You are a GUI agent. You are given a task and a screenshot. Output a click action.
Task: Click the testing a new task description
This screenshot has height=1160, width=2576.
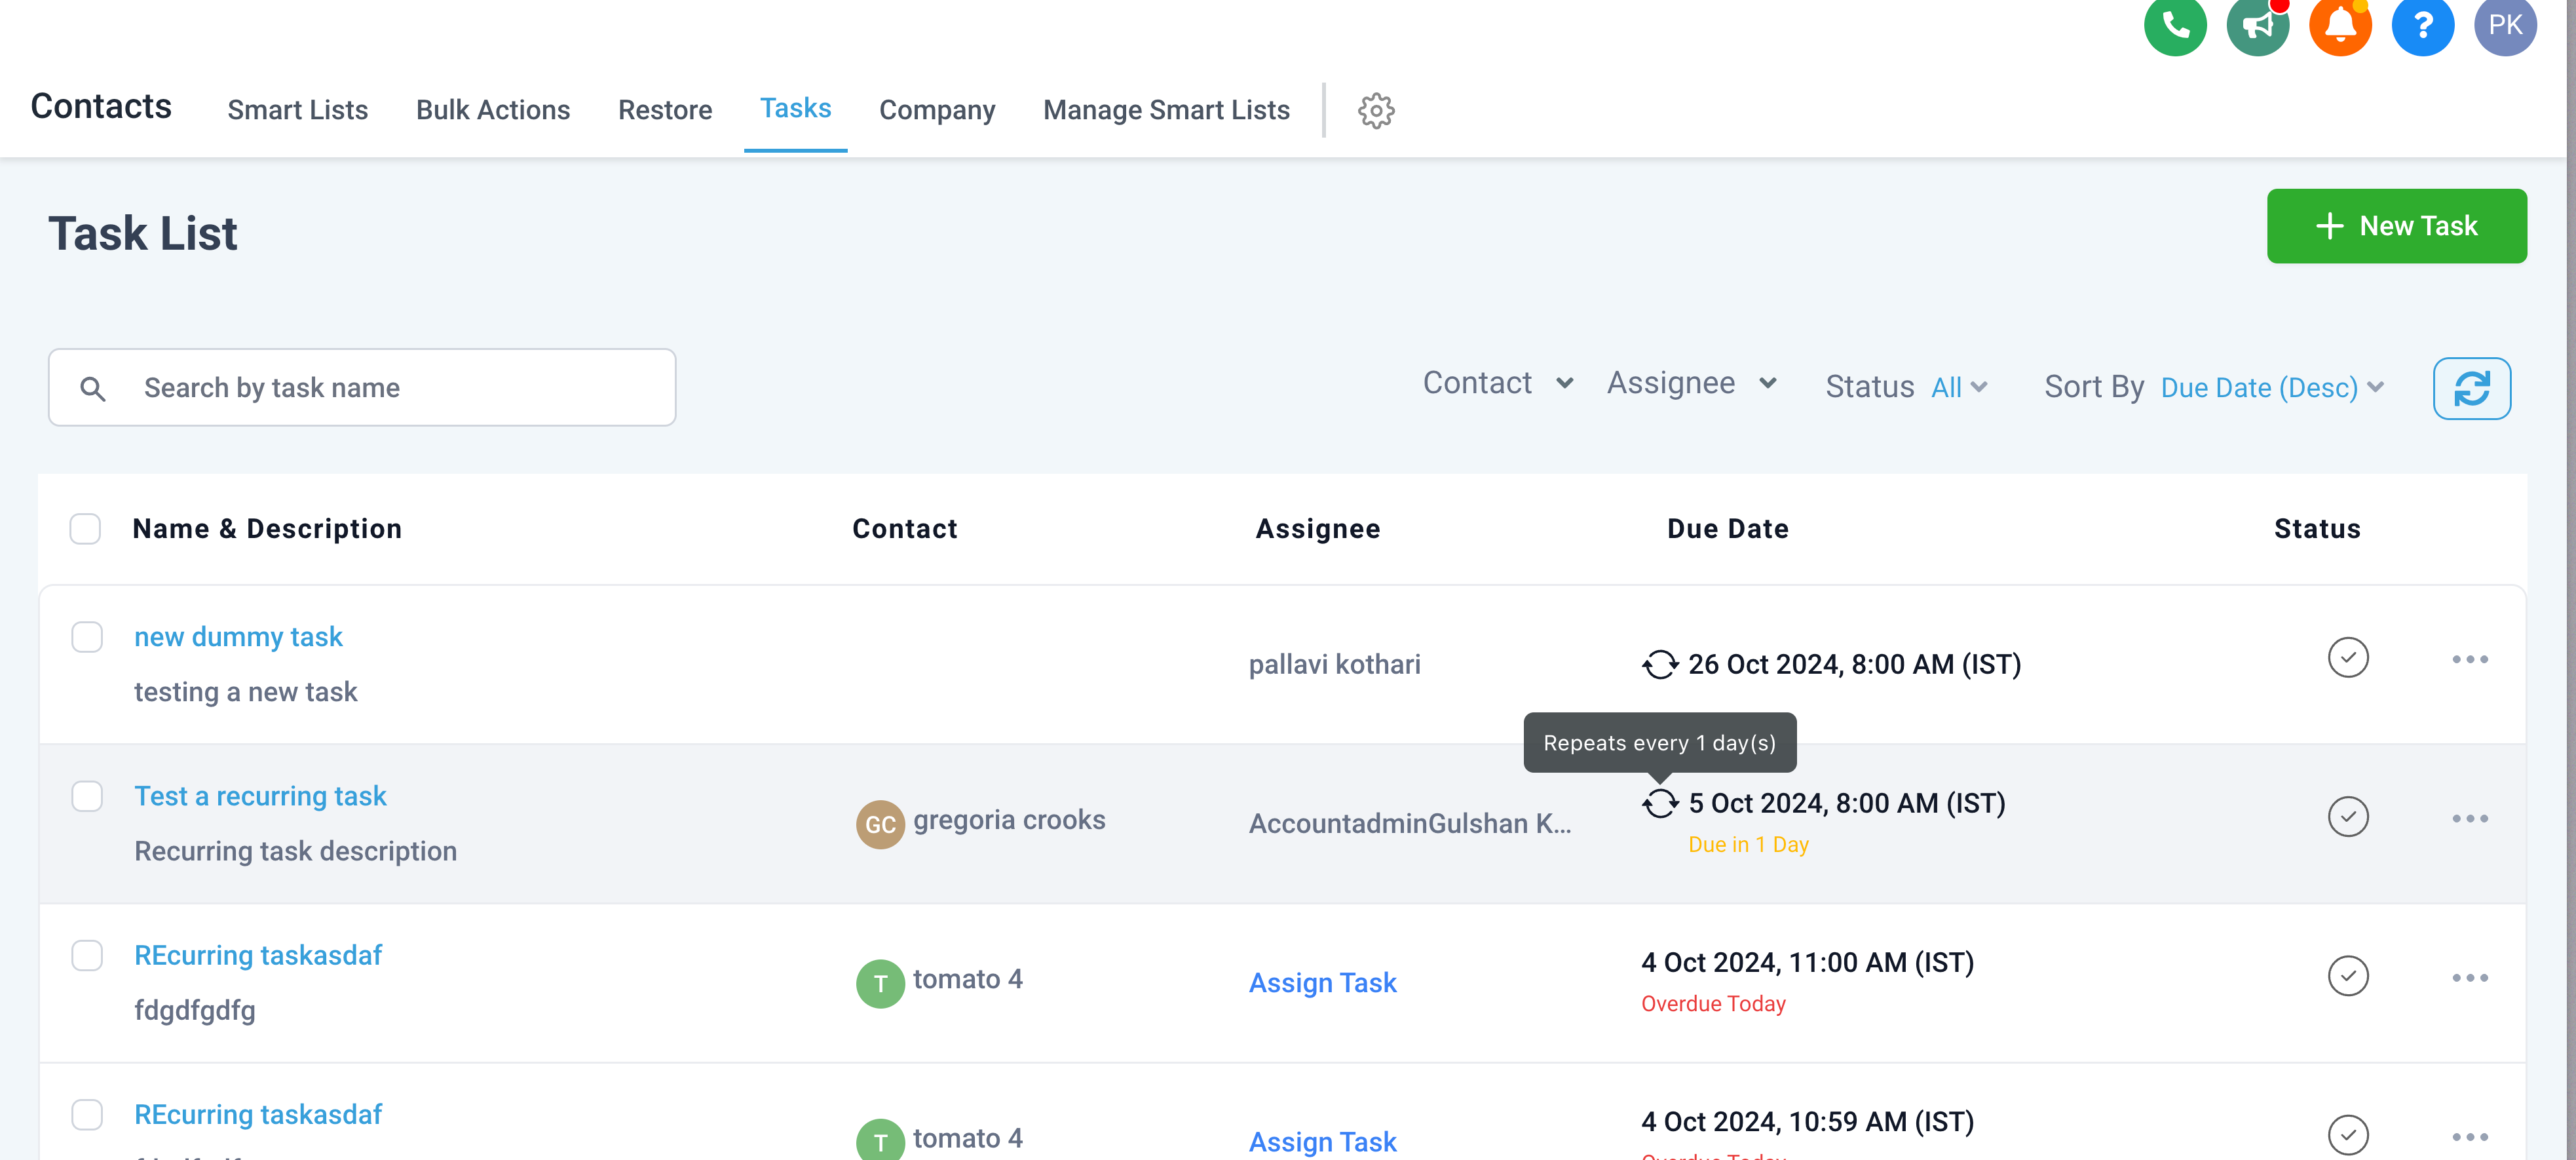point(245,692)
